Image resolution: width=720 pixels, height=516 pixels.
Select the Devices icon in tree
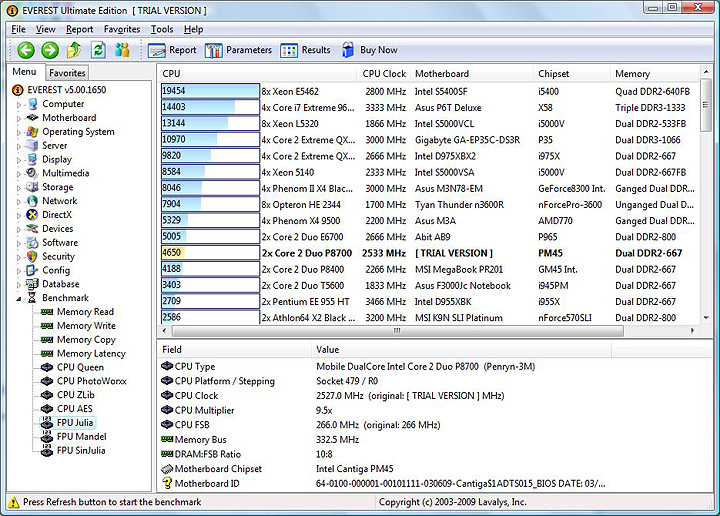(32, 229)
